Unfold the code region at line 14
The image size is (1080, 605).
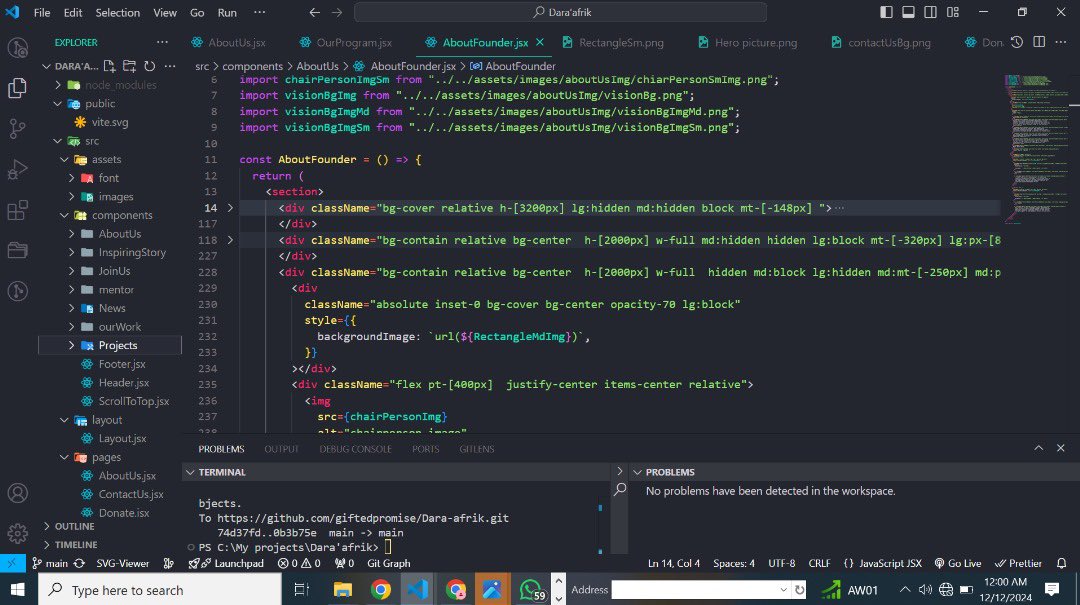230,207
